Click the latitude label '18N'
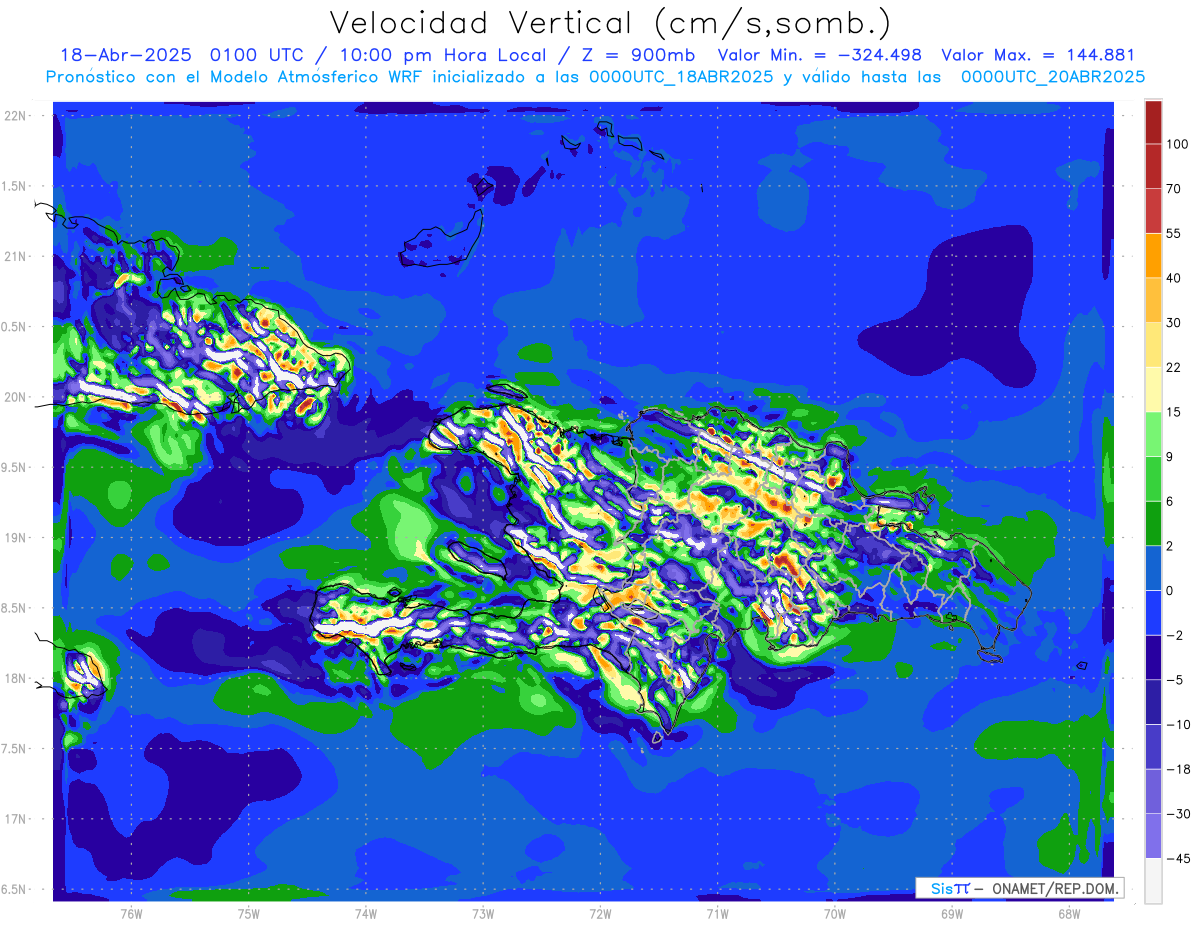 (15, 679)
